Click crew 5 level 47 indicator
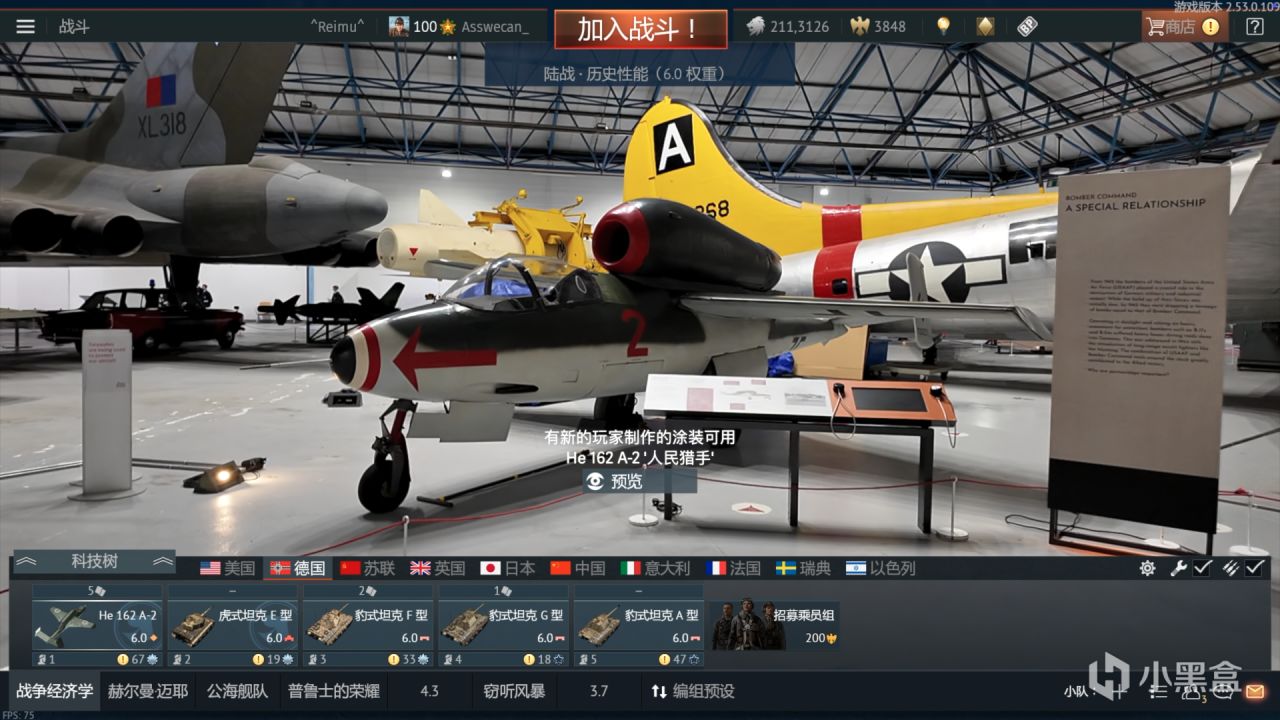This screenshot has width=1280, height=720. click(x=679, y=659)
